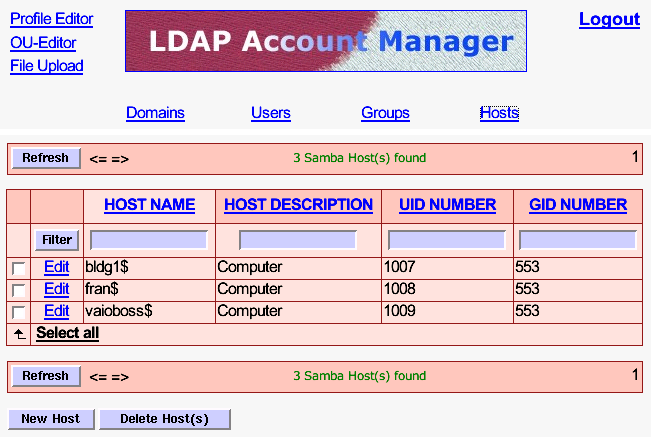
Task: Edit the vaioboss$ host entry
Action: click(57, 311)
